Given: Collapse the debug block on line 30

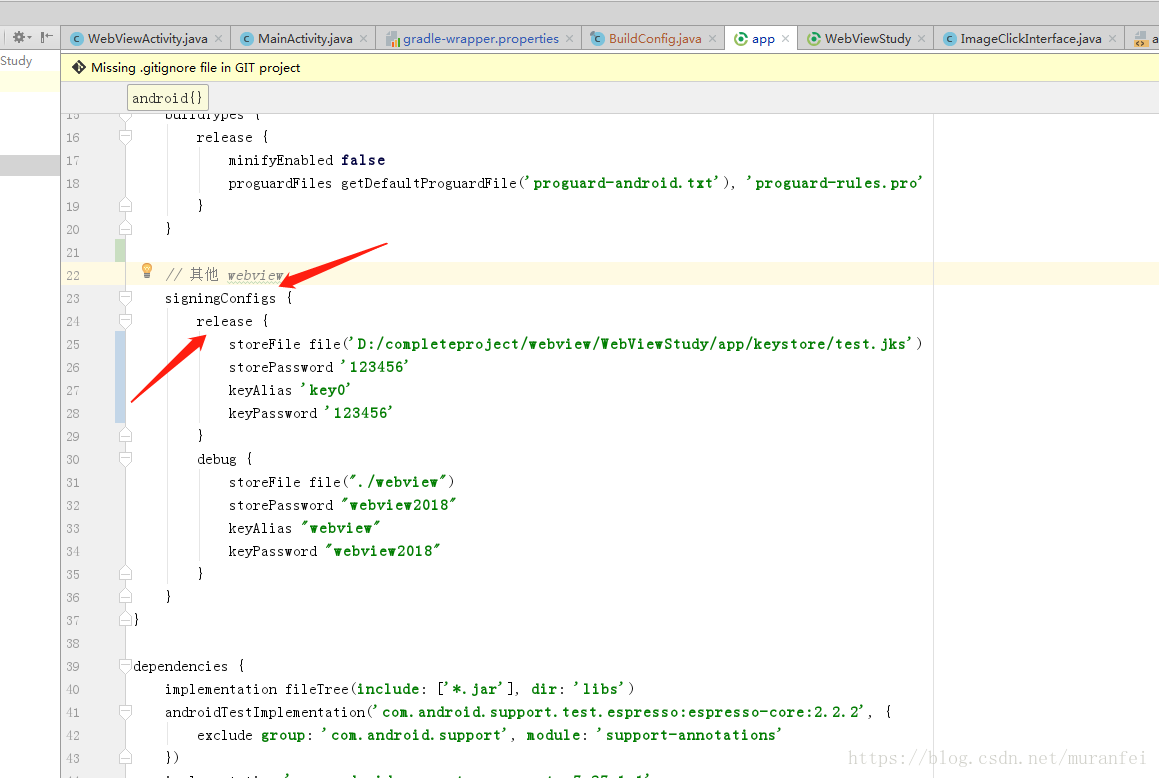Looking at the screenshot, I should point(126,459).
